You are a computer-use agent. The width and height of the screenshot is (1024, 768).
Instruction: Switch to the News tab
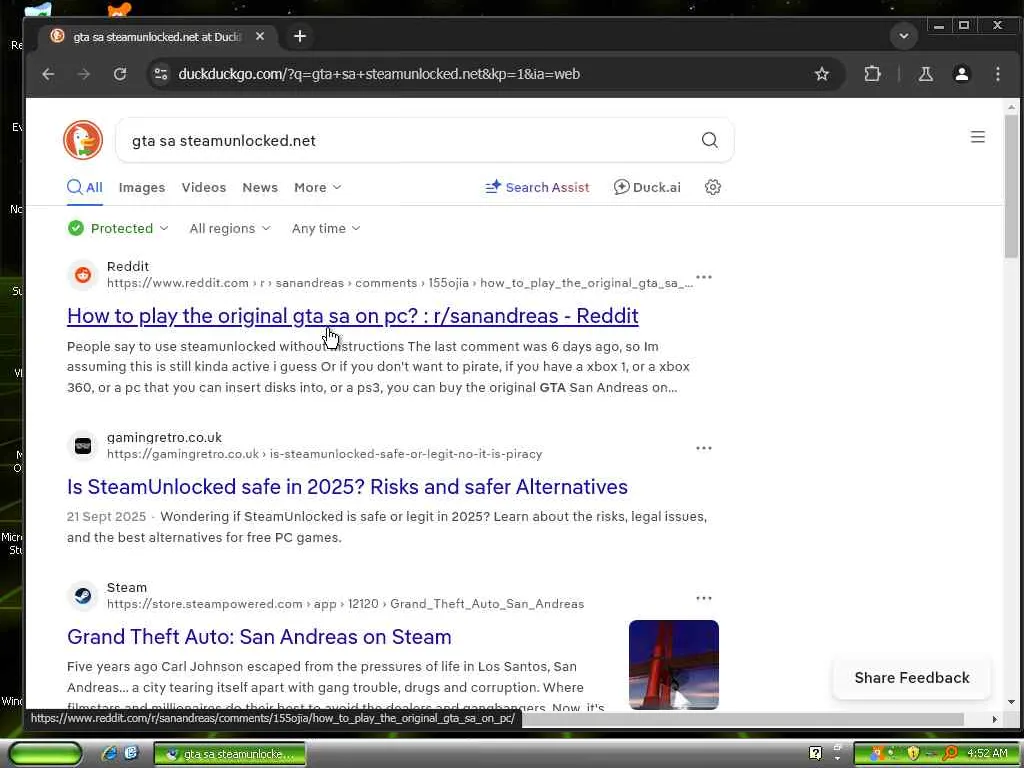tap(260, 187)
